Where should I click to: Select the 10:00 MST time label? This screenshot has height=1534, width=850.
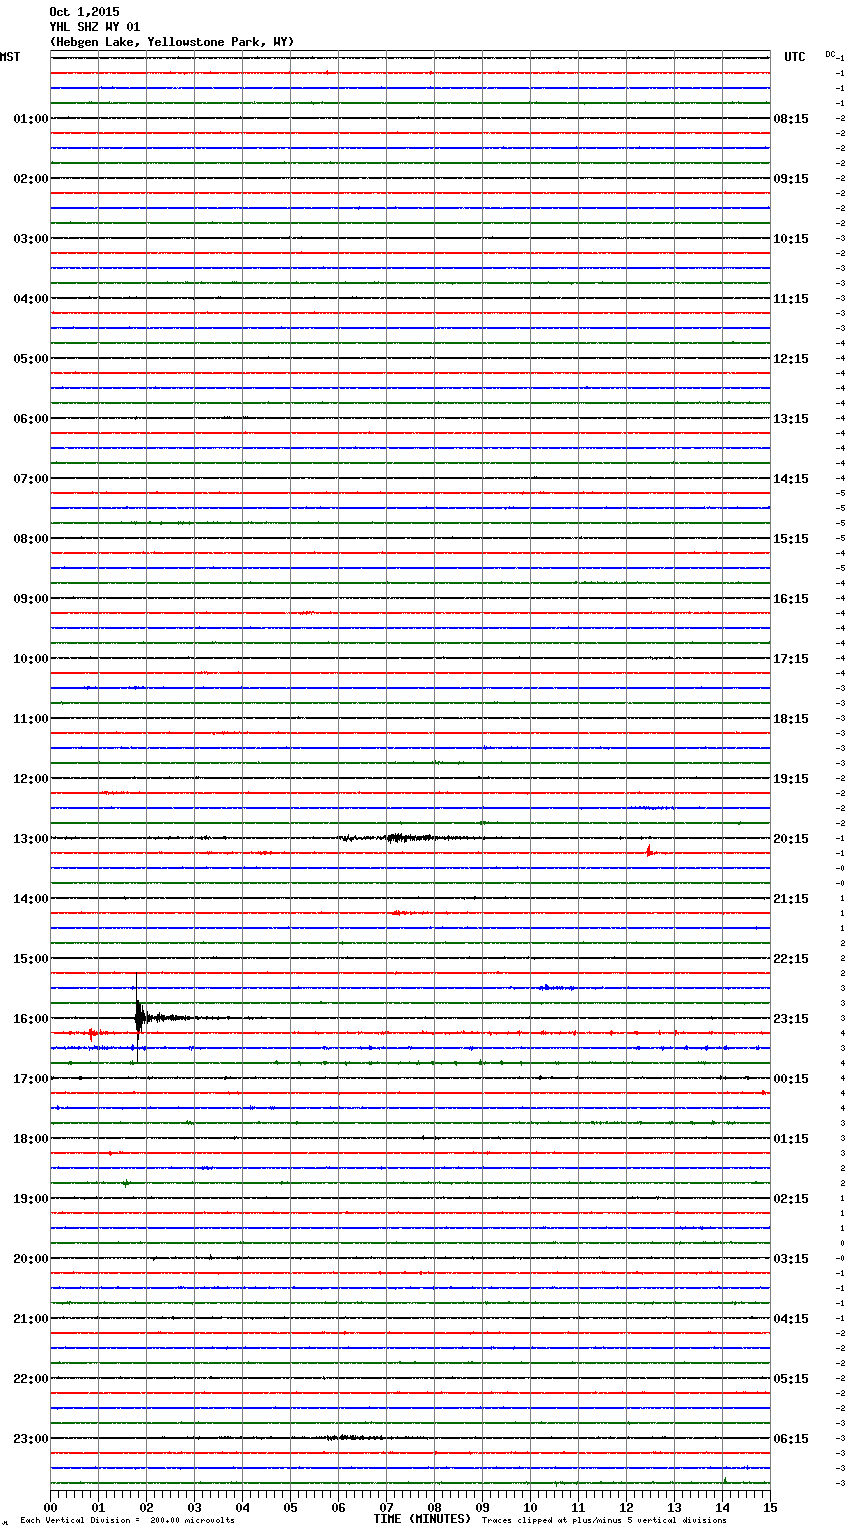point(31,659)
